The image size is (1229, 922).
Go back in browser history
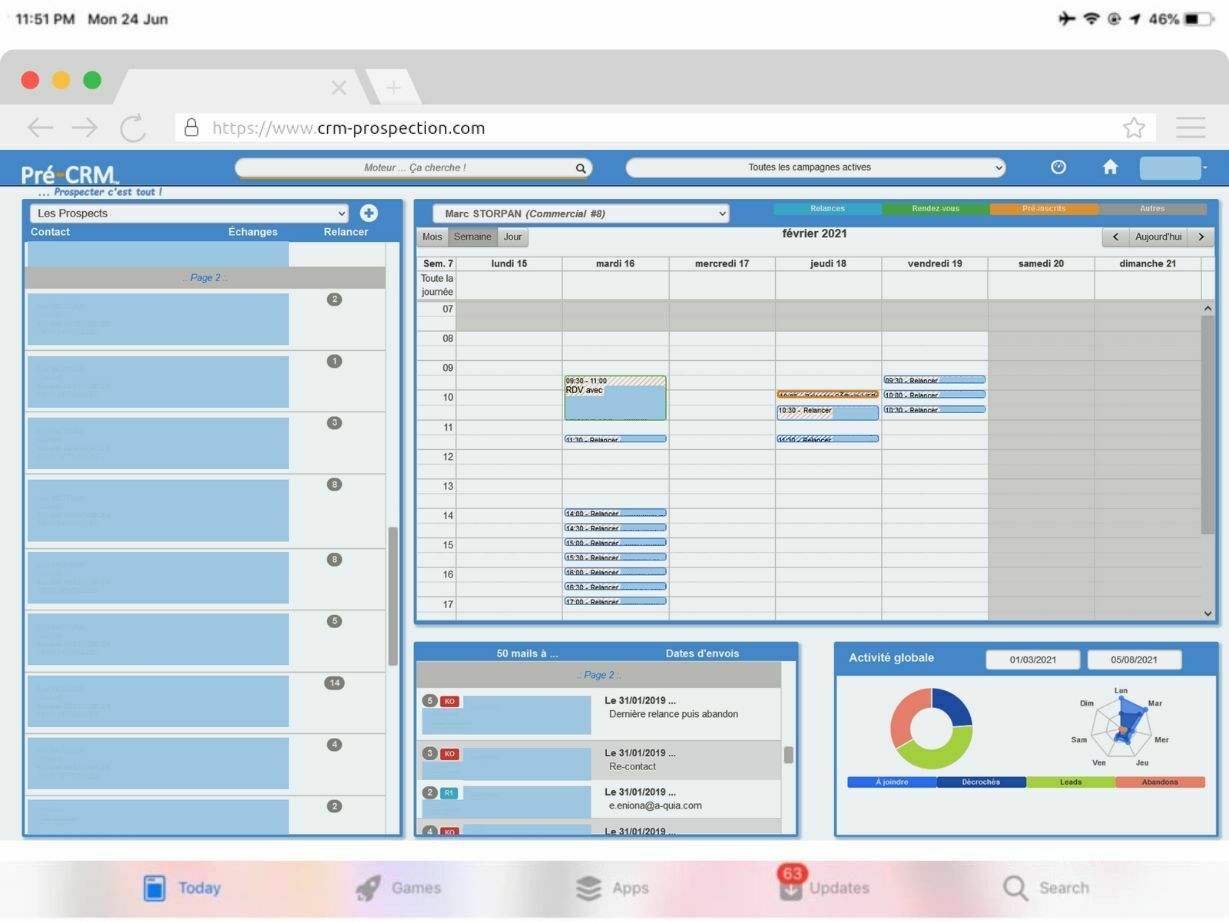pos(40,128)
